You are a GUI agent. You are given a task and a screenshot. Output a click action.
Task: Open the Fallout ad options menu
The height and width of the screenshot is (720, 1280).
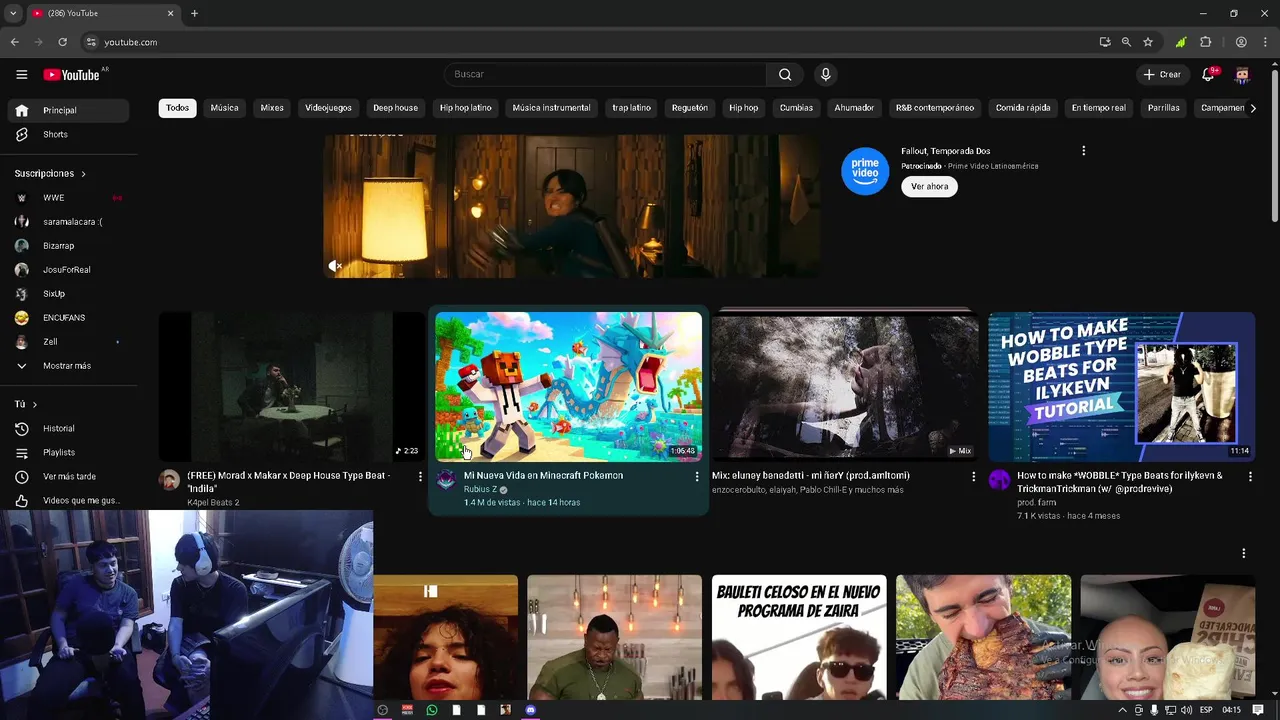coord(1083,151)
